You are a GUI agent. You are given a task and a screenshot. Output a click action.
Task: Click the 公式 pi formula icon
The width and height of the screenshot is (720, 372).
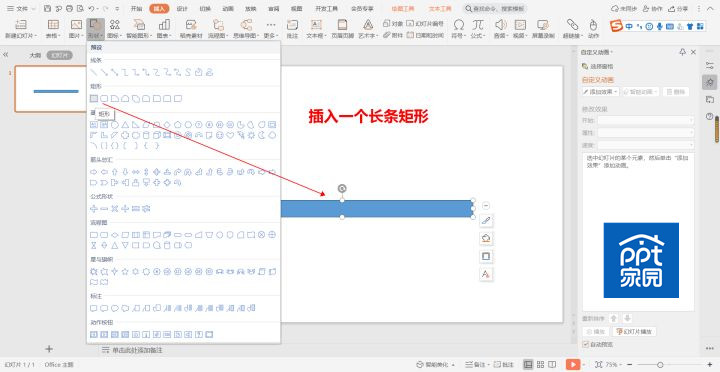[478, 25]
